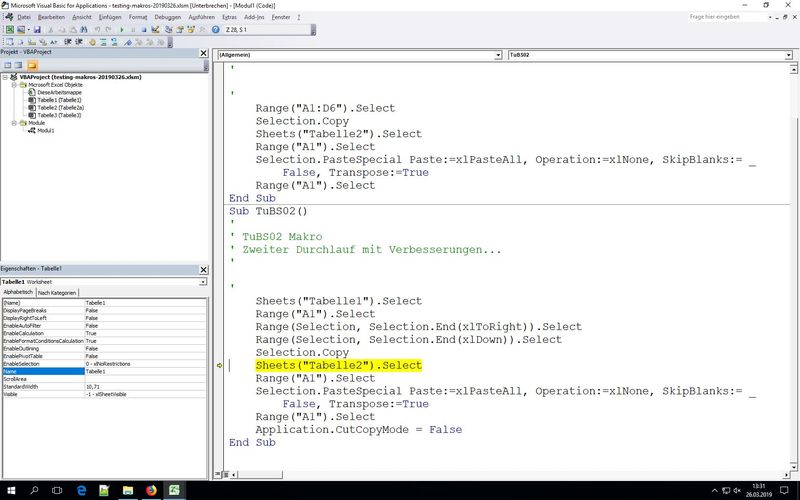Click the View Code icon in Project panel
800x500 pixels.
(x=8, y=64)
